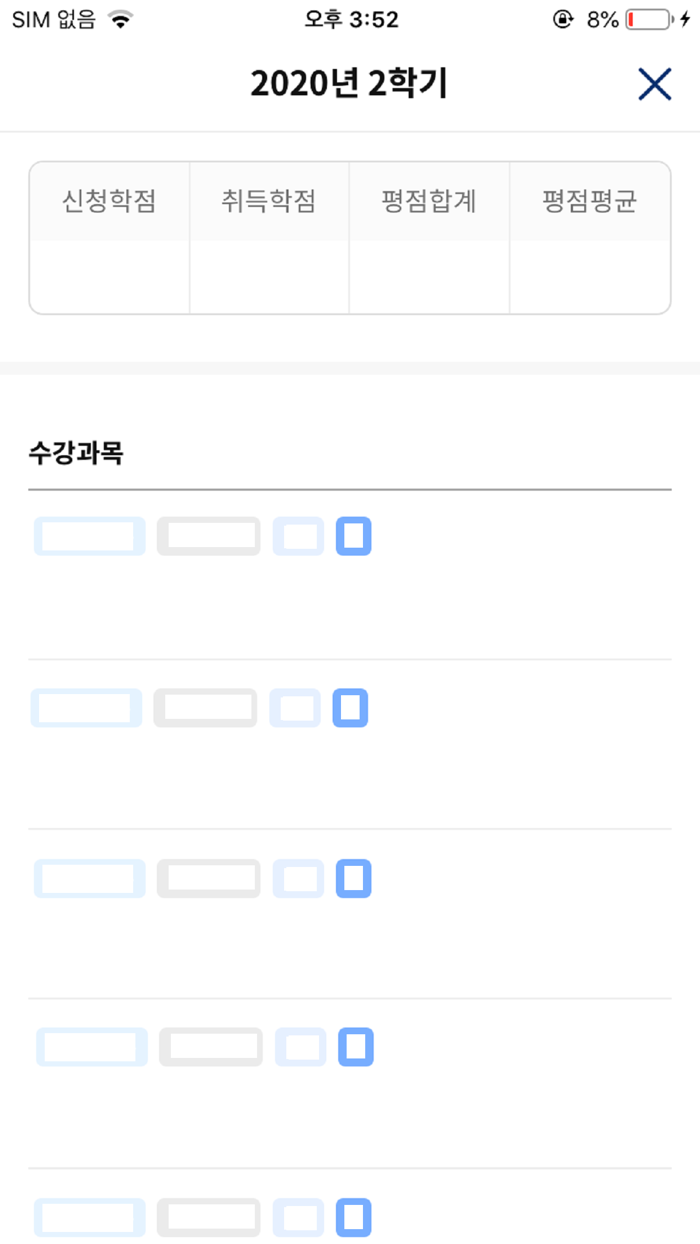Viewport: 700px width, 1244px height.
Task: Expand the fourth course entry under 수강과목
Action: (91, 1047)
